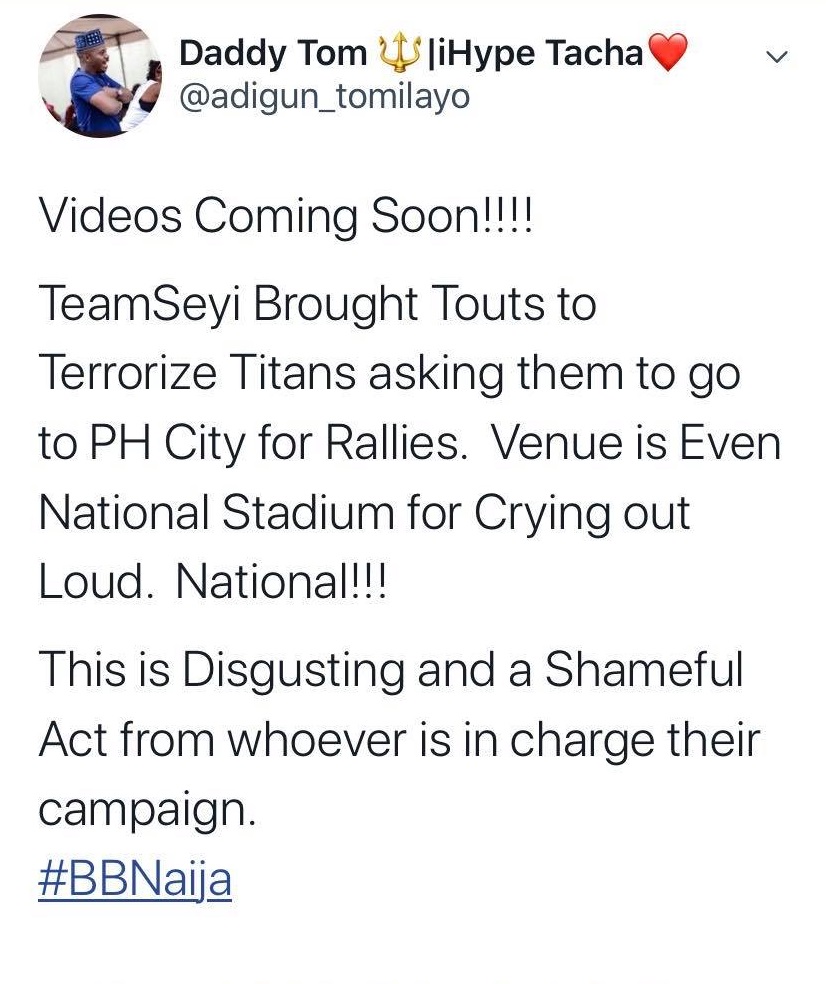Click the display name "Daddy Tom"
The width and height of the screenshot is (828, 984).
[272, 54]
